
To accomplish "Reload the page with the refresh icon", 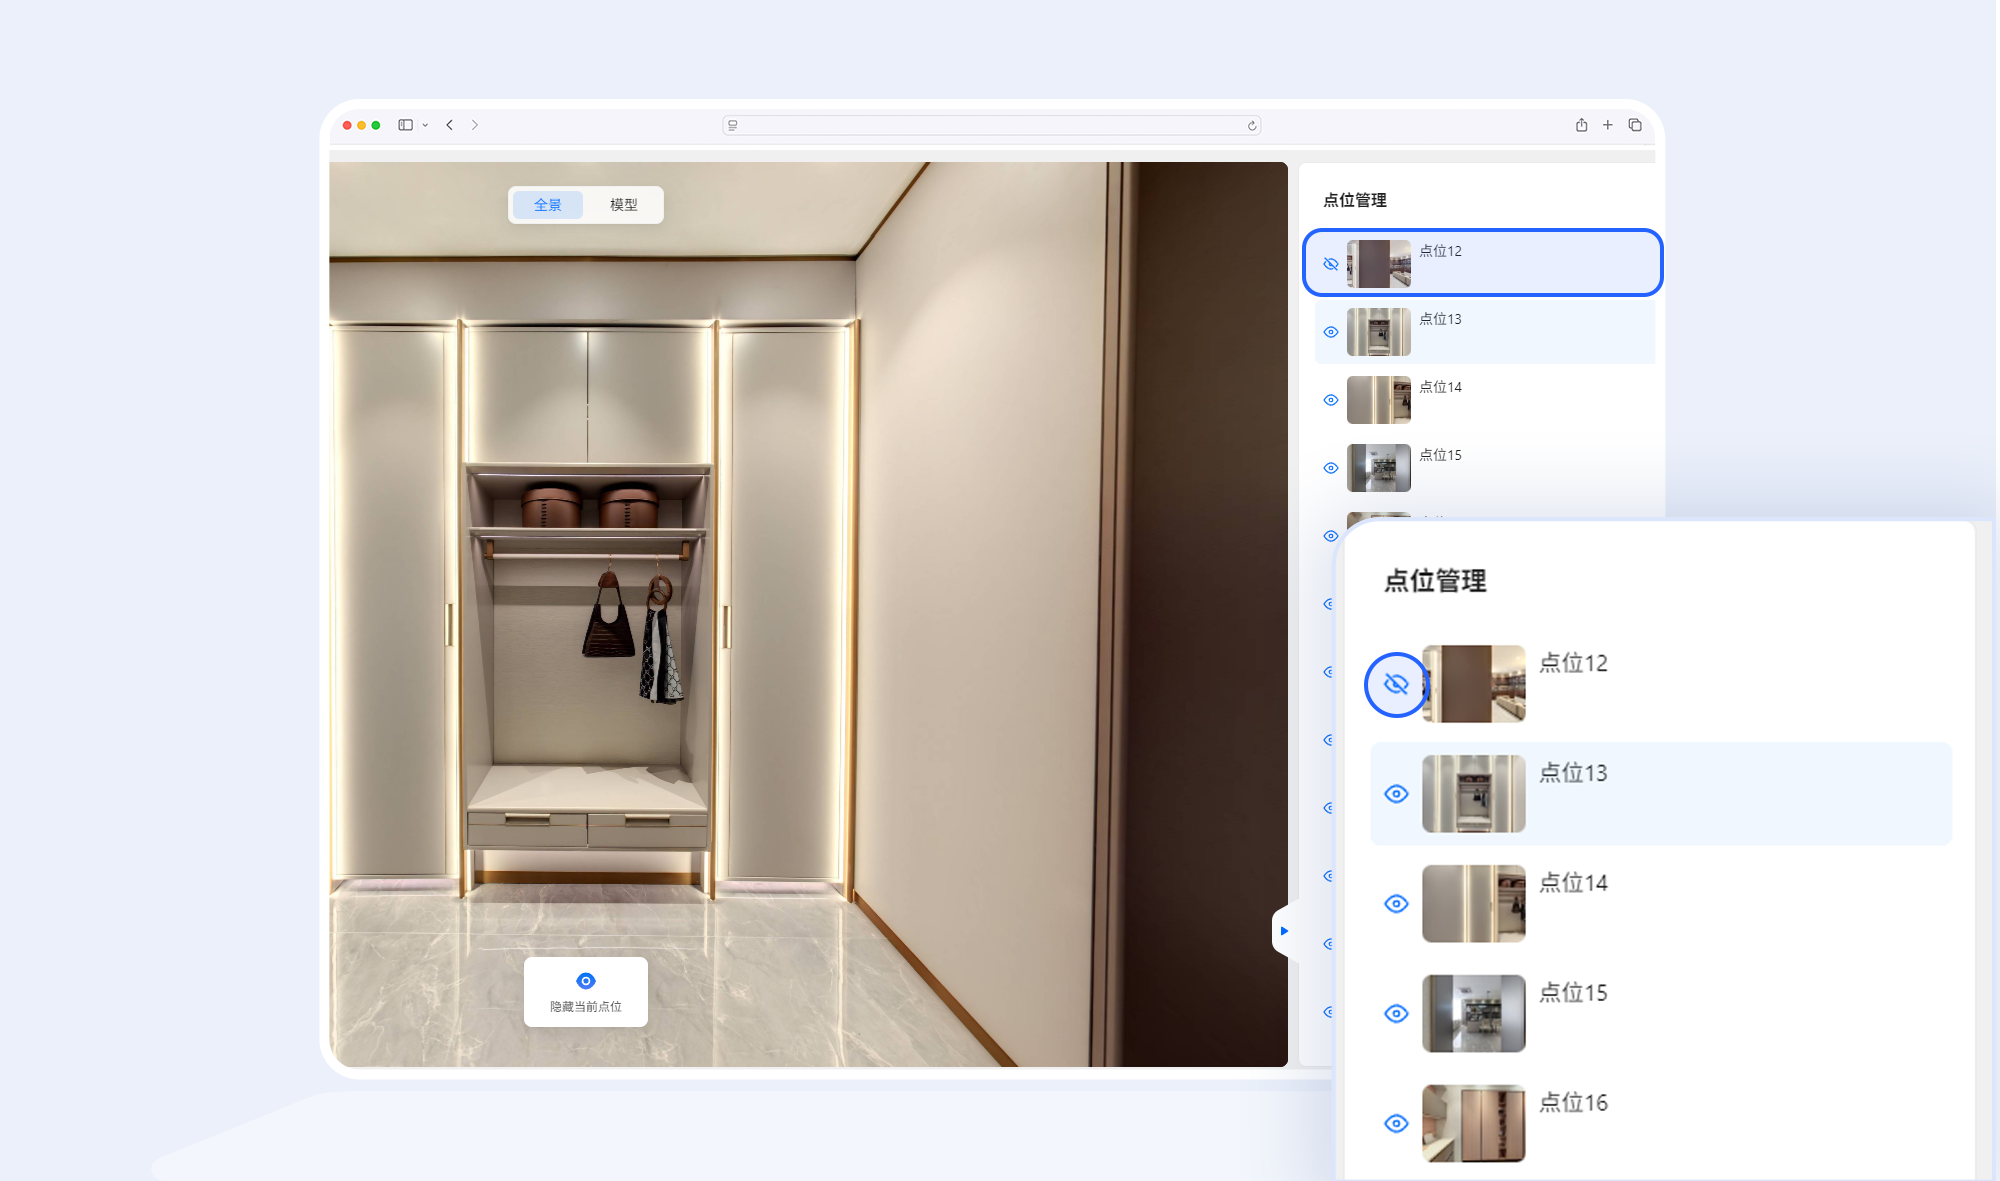I will (1252, 125).
